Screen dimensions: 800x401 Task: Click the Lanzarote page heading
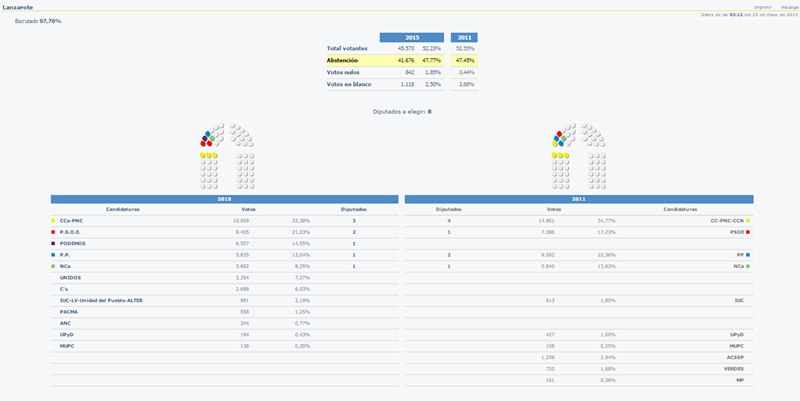pyautogui.click(x=18, y=7)
